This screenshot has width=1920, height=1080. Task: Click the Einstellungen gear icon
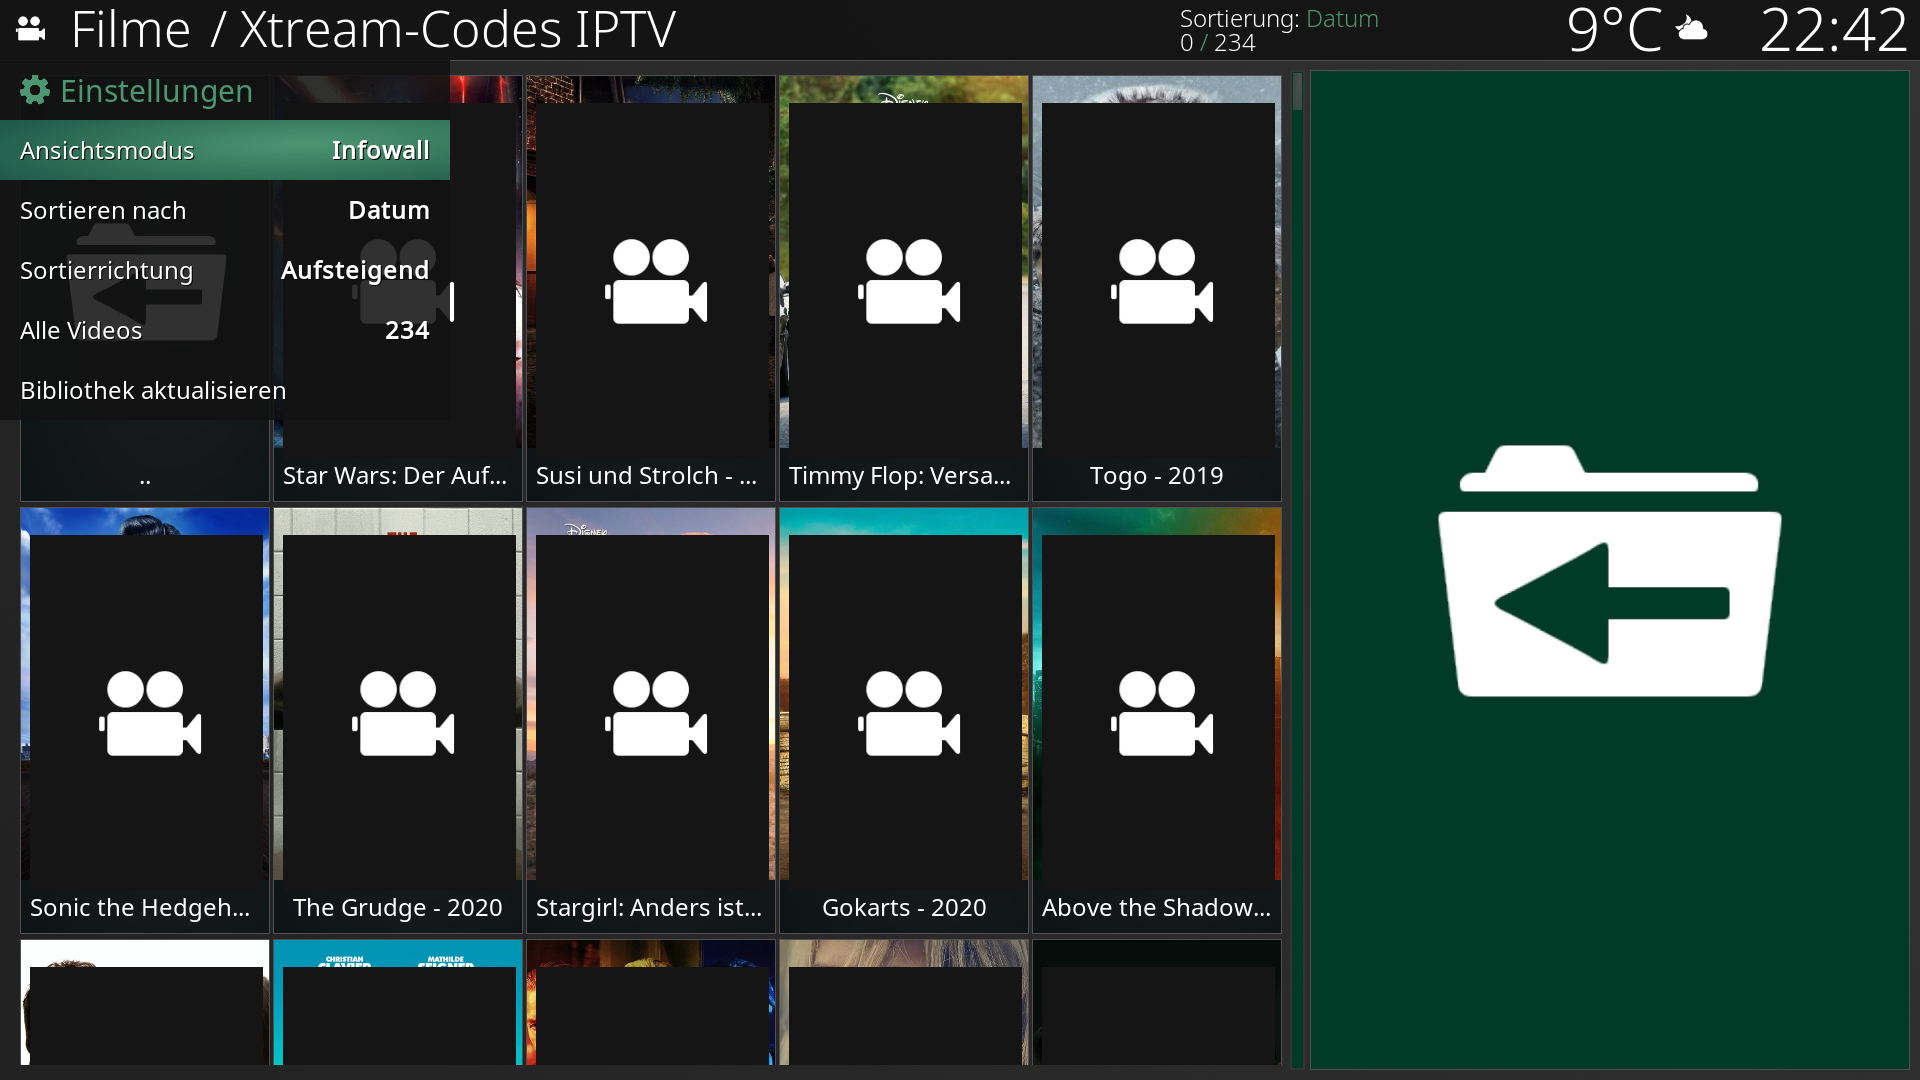[35, 91]
